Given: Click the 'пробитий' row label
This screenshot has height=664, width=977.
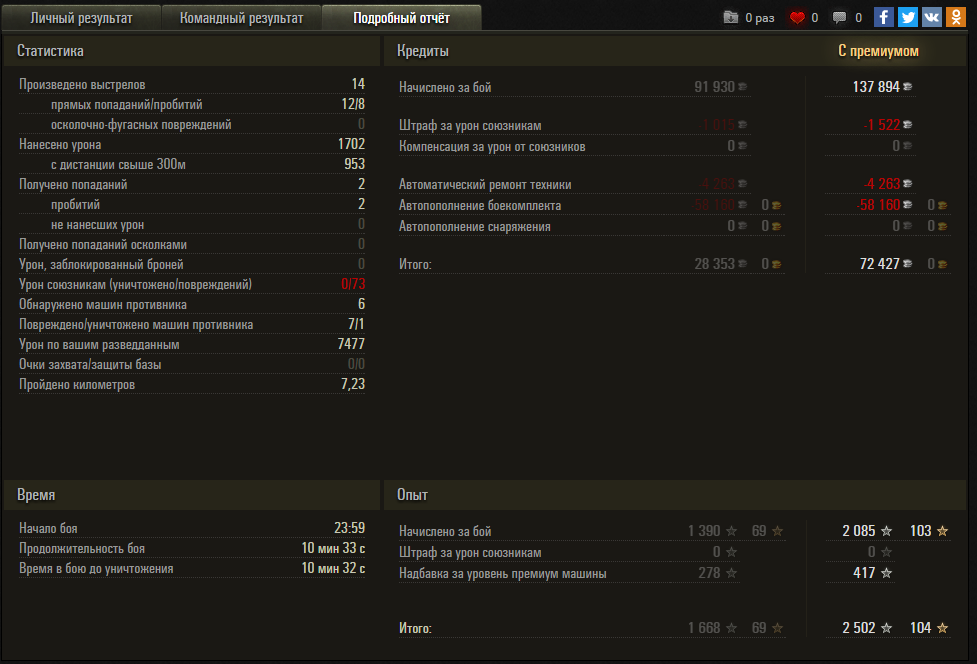Looking at the screenshot, I should coord(75,204).
